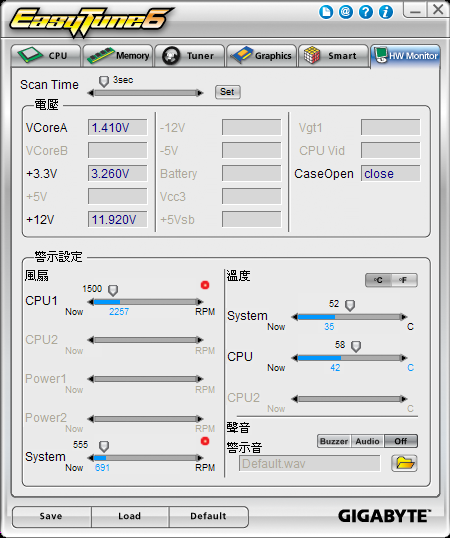Click the blue C unit beside CPU temperature
Viewport: 450px width, 538px height.
(x=411, y=368)
